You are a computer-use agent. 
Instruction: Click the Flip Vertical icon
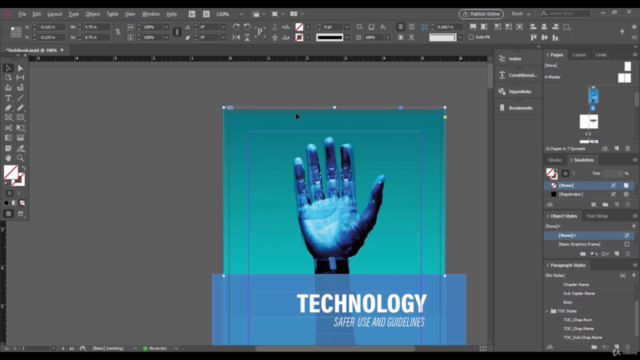coord(247,38)
